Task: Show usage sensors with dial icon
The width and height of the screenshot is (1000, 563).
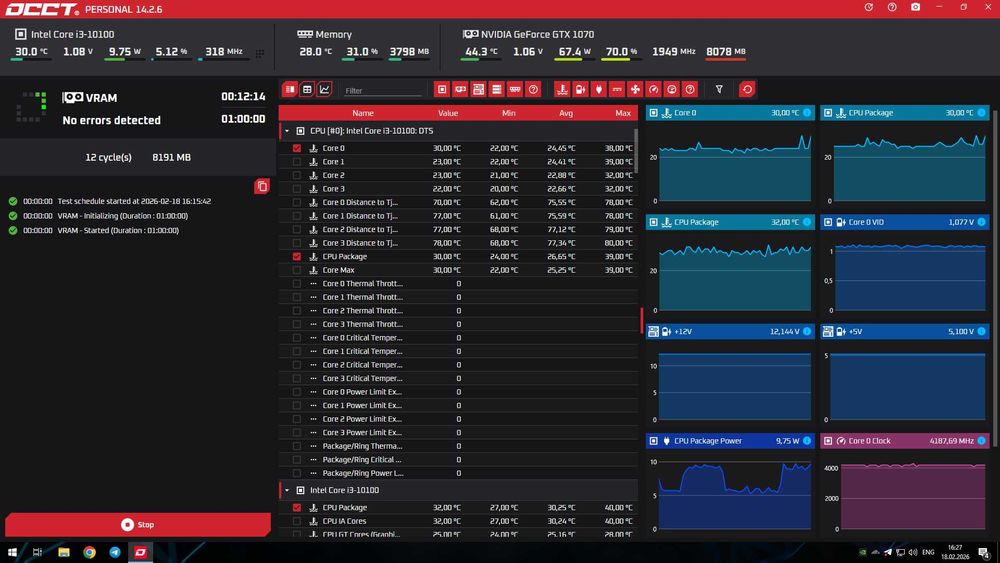Action: [x=672, y=89]
